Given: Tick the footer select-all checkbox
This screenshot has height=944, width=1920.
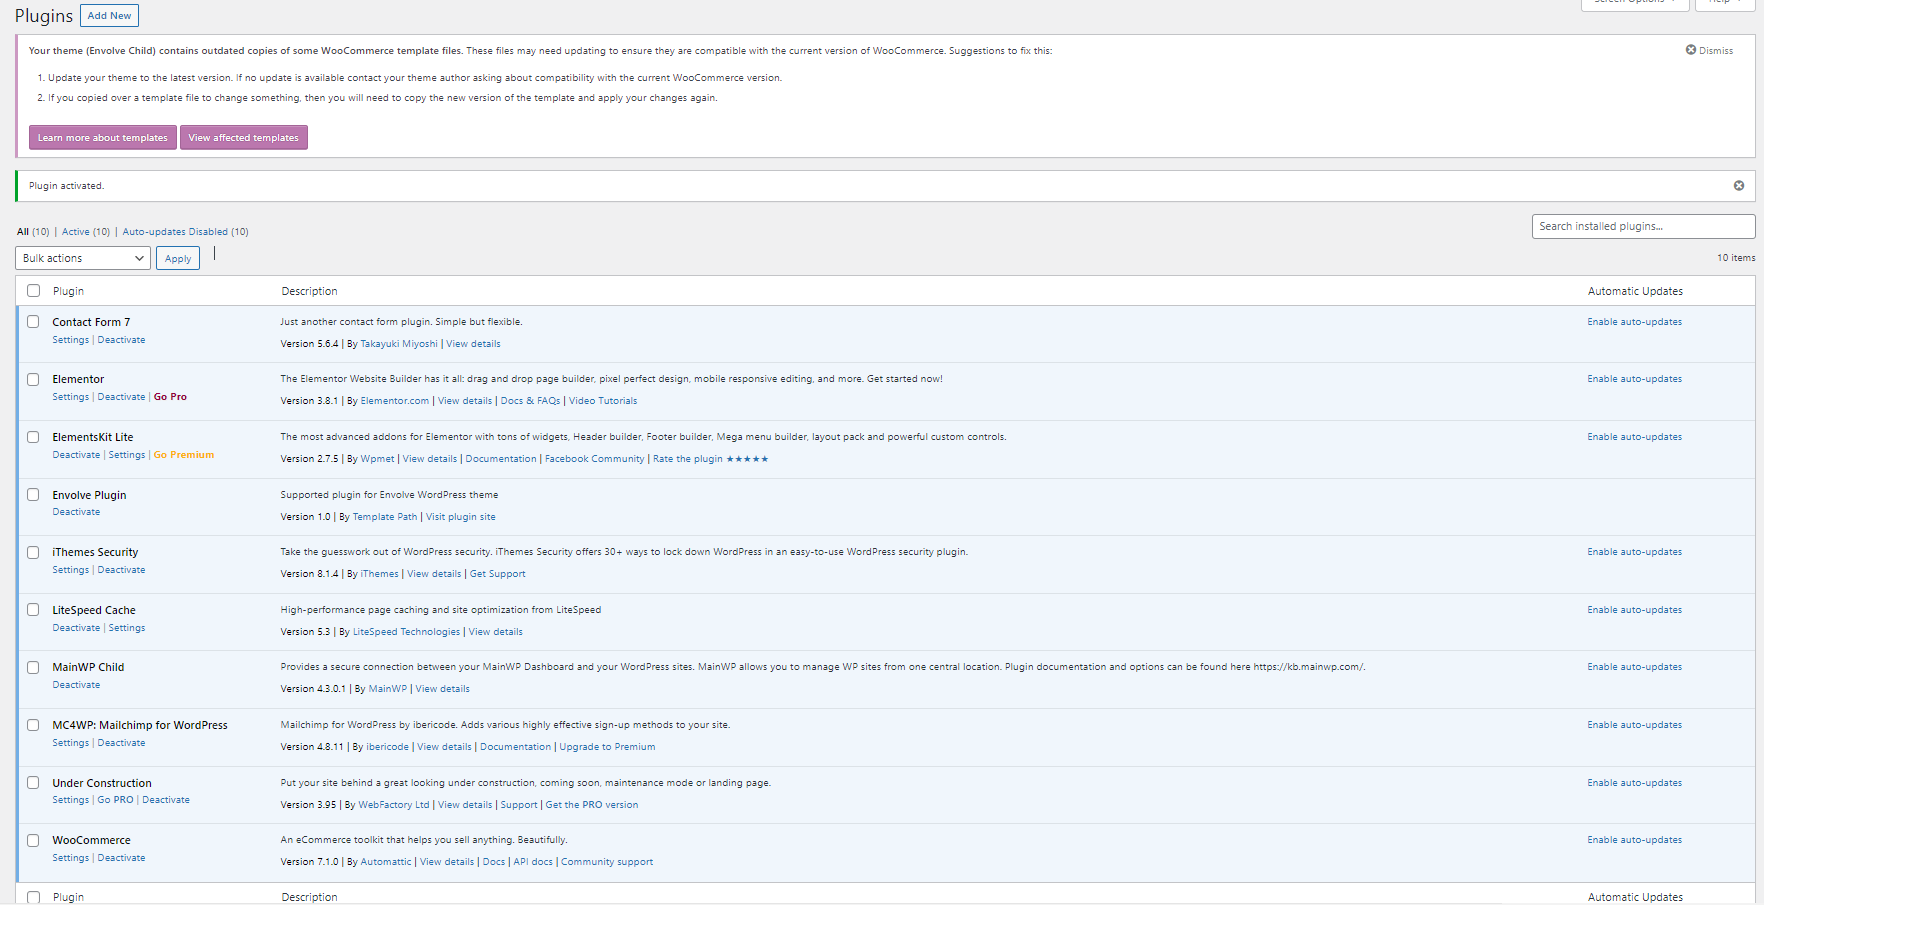Looking at the screenshot, I should pyautogui.click(x=34, y=897).
